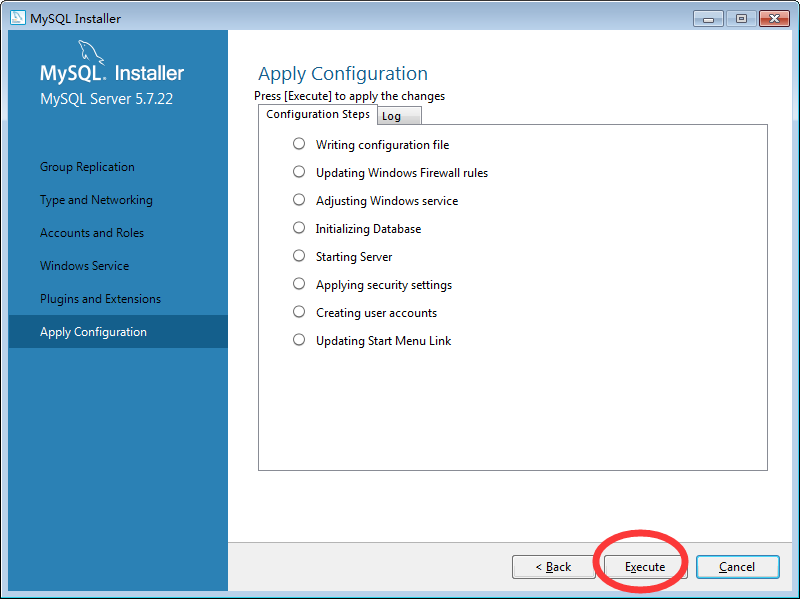Switch to the Log tab
Screen dimensions: 800x599
point(399,116)
